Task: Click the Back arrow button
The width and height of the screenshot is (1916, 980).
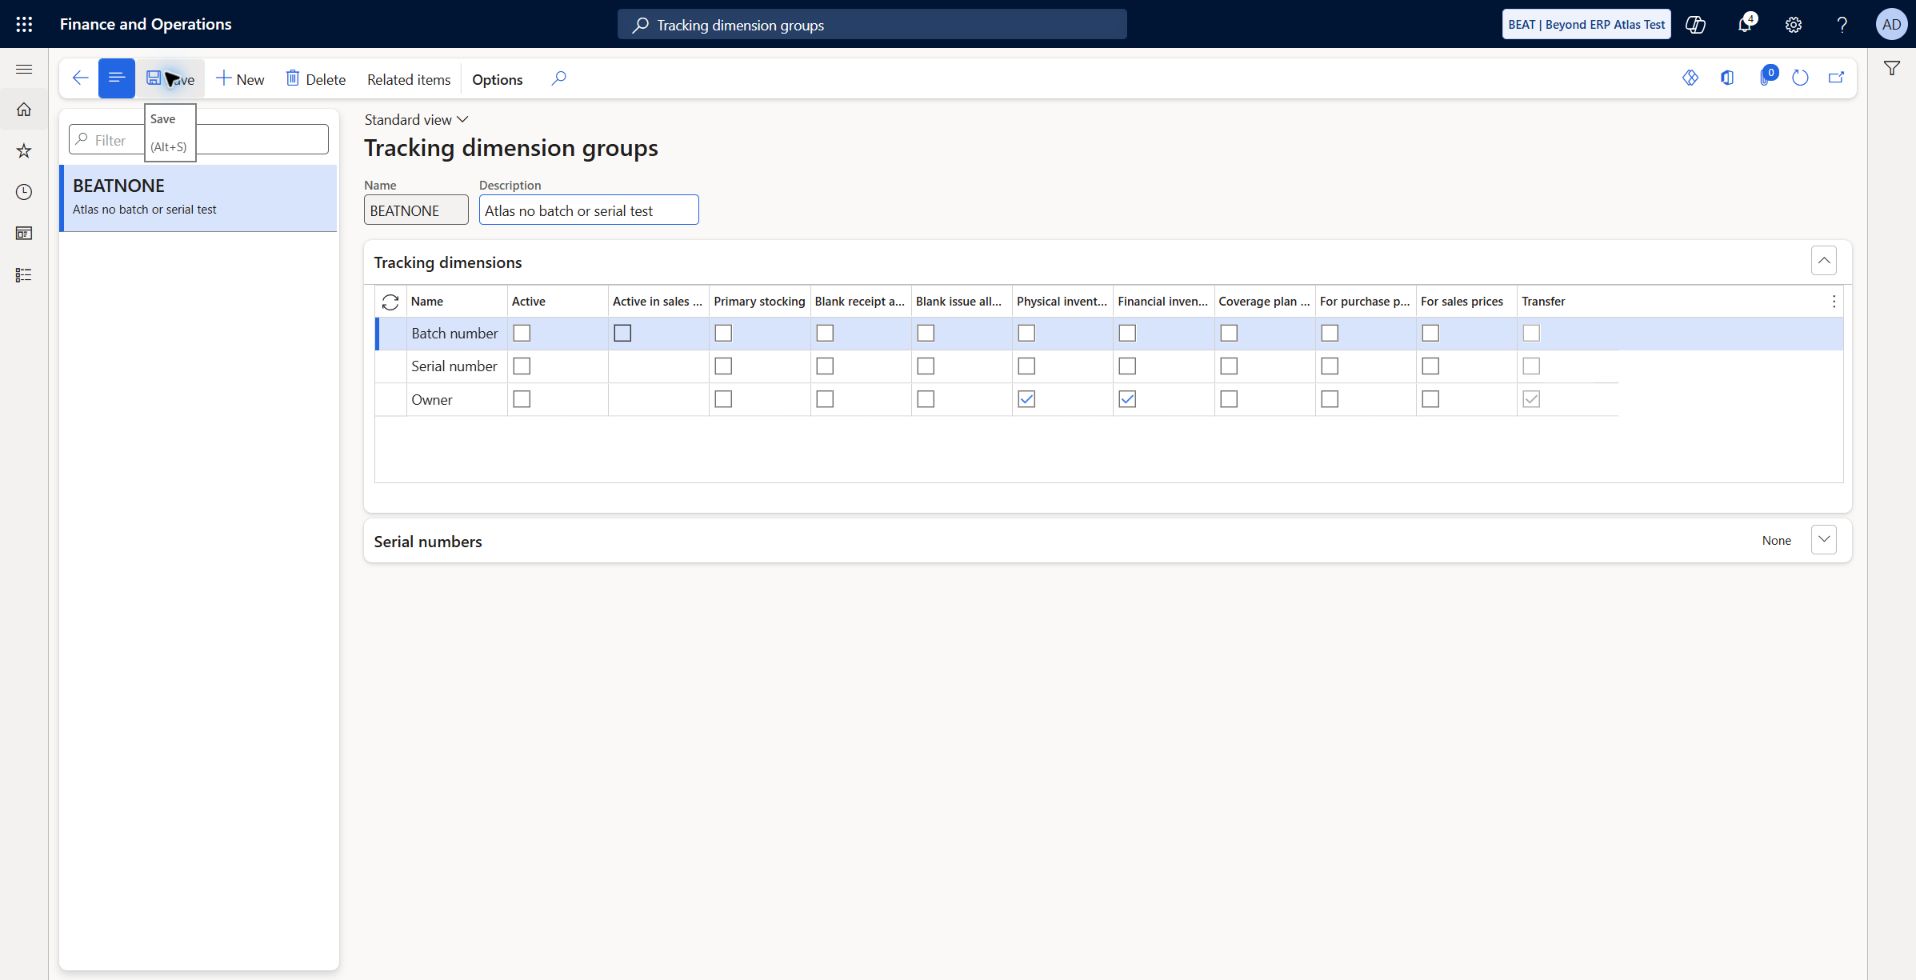Action: coord(80,78)
